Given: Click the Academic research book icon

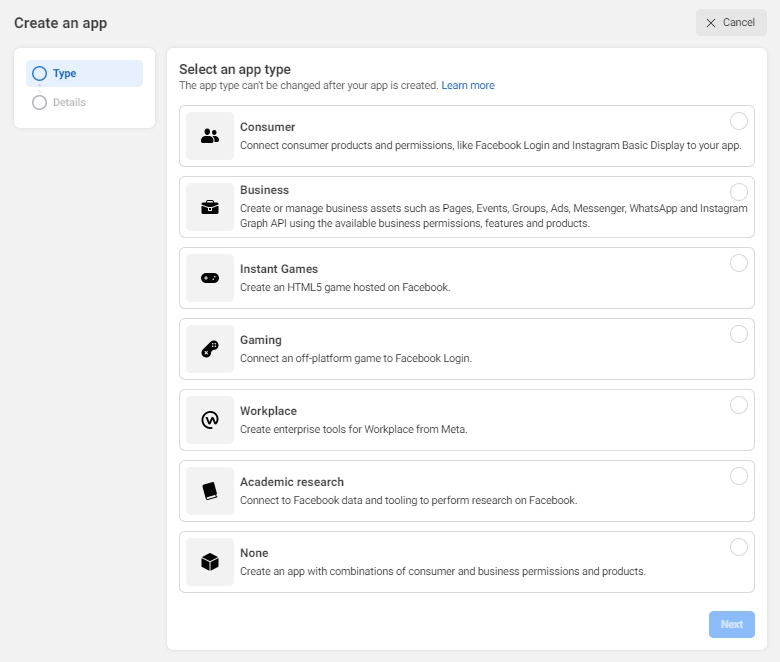Looking at the screenshot, I should pos(210,491).
